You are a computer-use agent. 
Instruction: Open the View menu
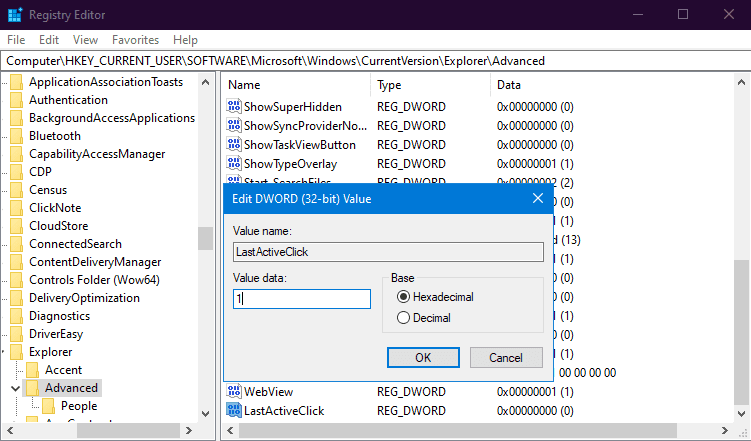[85, 40]
